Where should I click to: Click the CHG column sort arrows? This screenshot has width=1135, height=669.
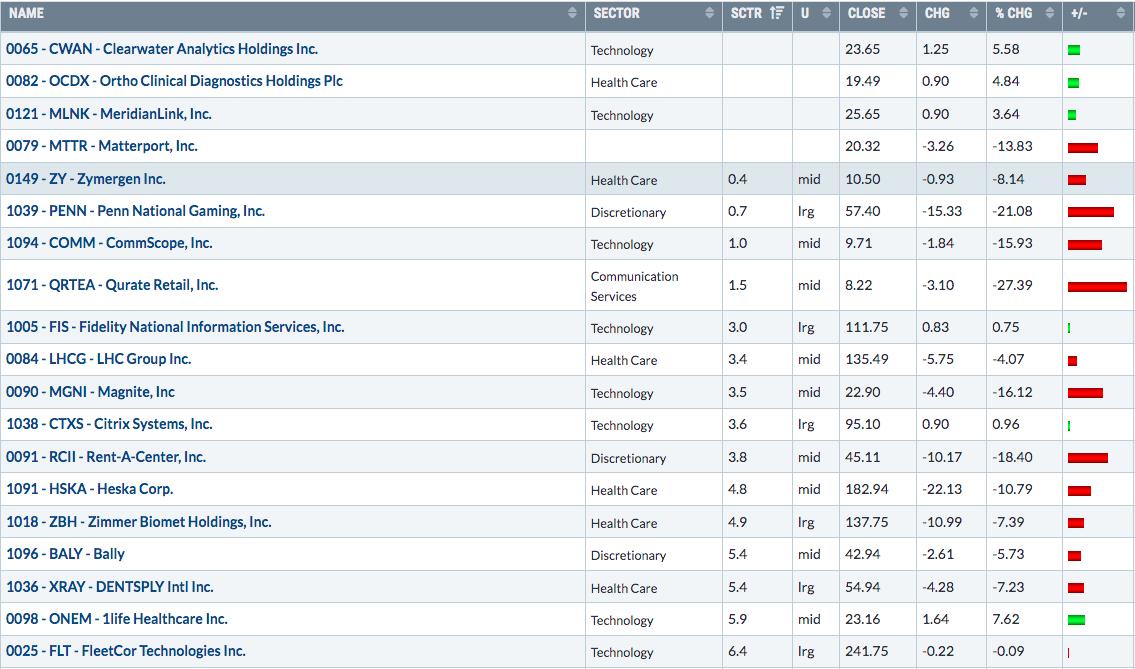pos(973,14)
